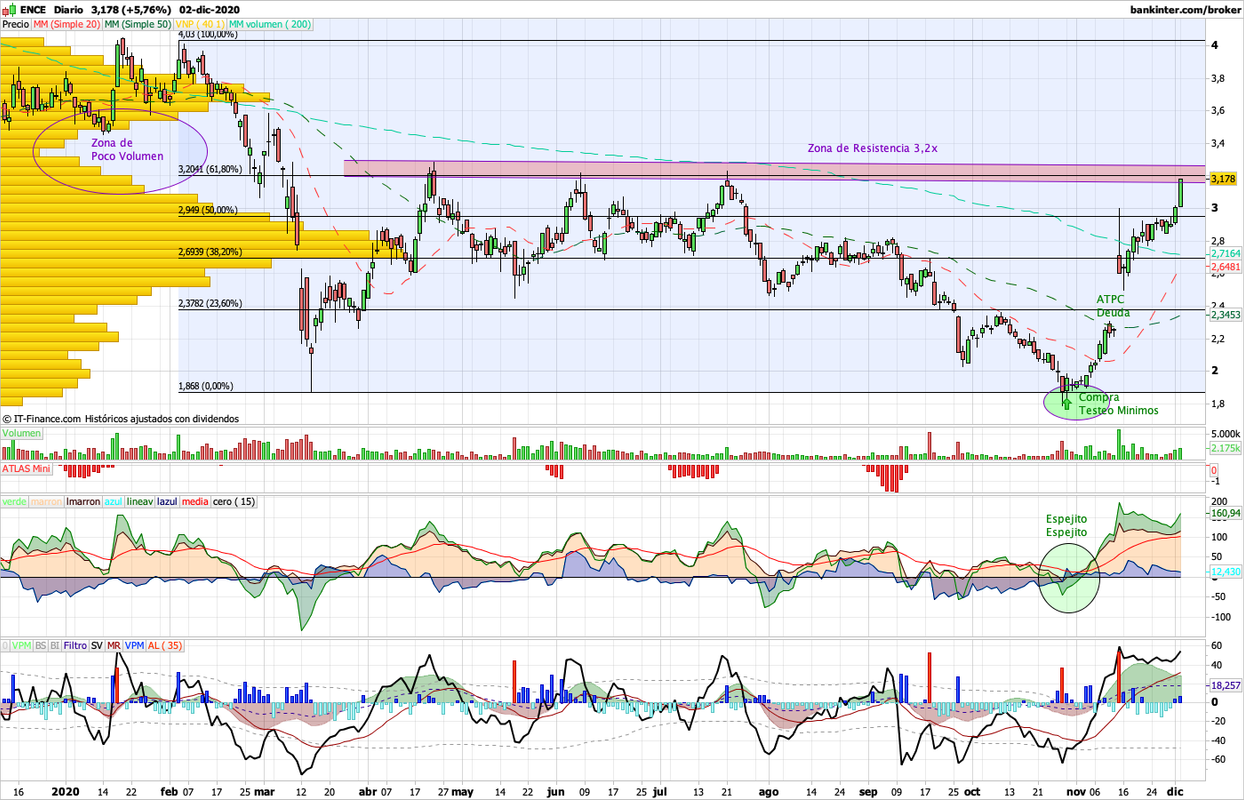Select the Volumen panel label
Viewport: 1244px width, 800px height.
pyautogui.click(x=23, y=433)
